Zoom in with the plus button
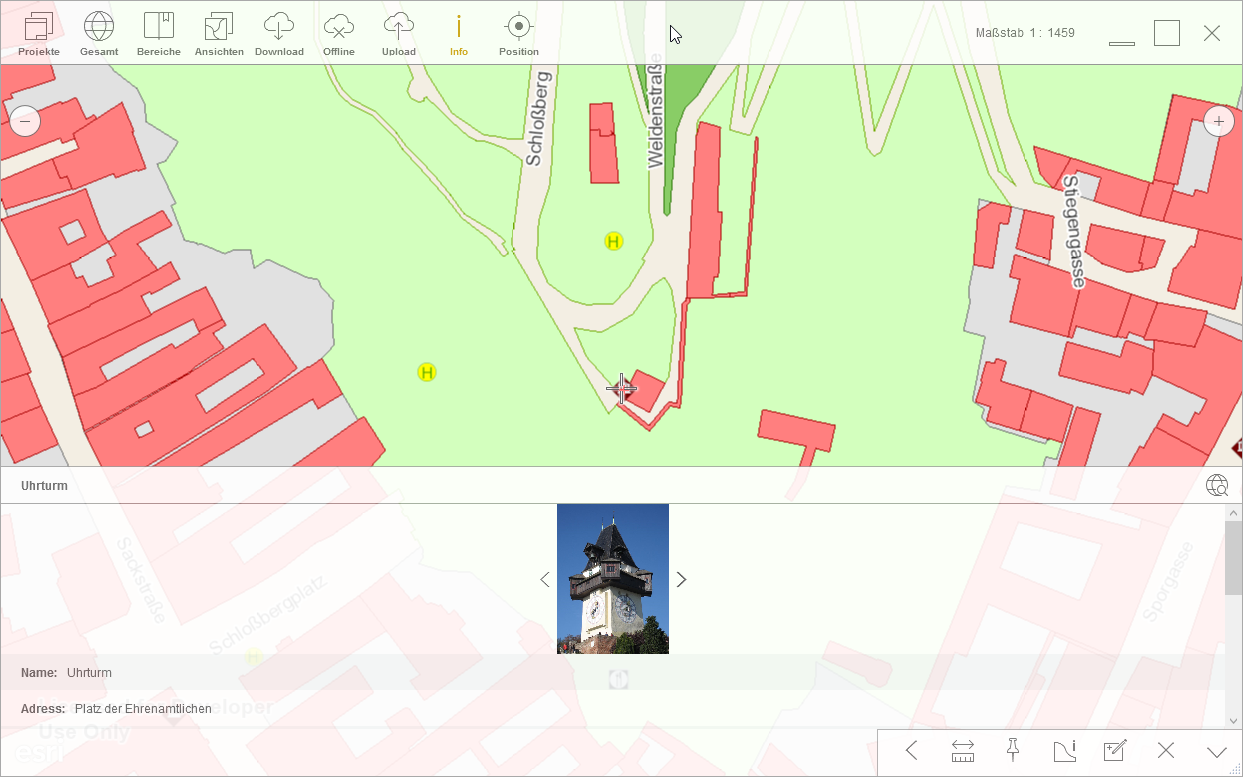This screenshot has height=777, width=1243. click(x=1218, y=122)
